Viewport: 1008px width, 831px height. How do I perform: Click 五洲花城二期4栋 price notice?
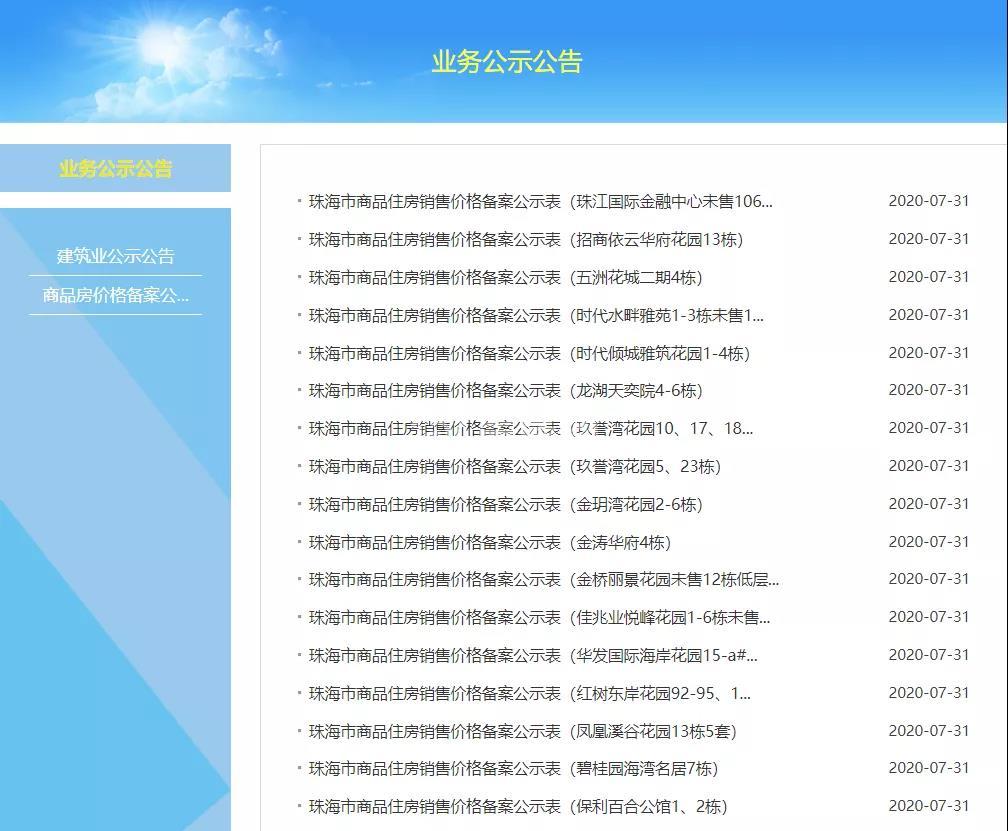[x=505, y=277]
